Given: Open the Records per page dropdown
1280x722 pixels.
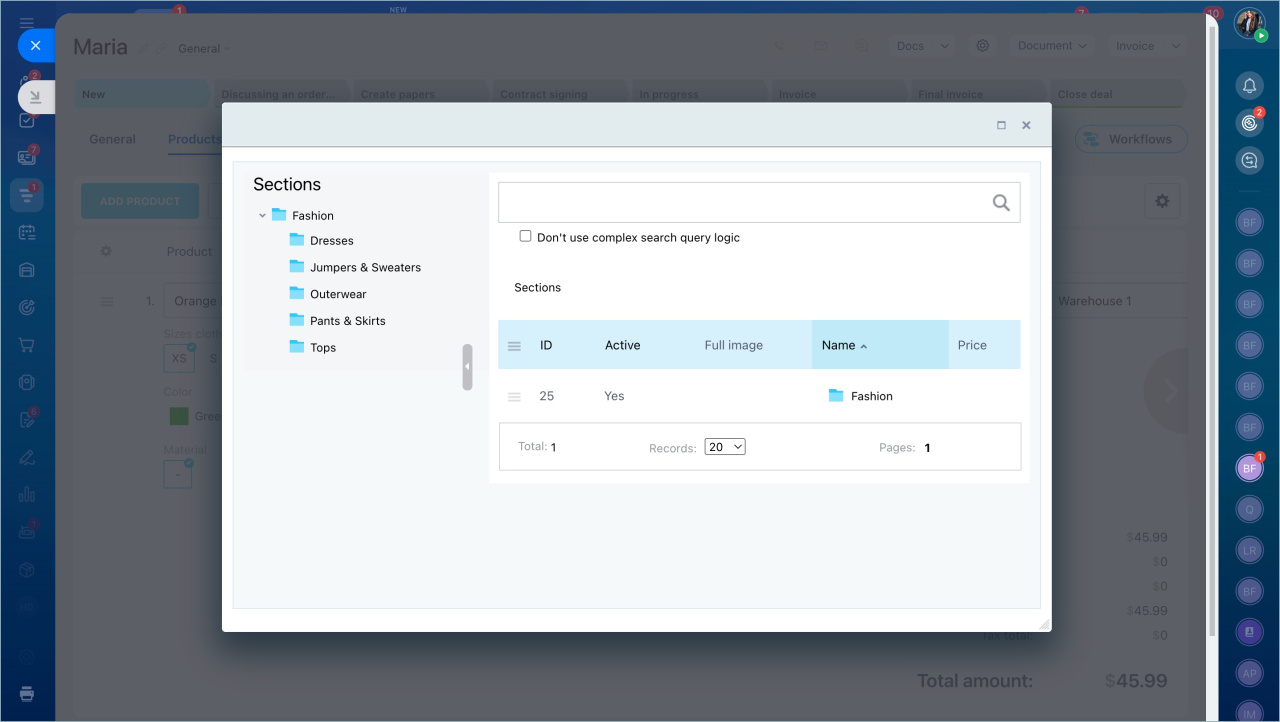Looking at the screenshot, I should (724, 447).
